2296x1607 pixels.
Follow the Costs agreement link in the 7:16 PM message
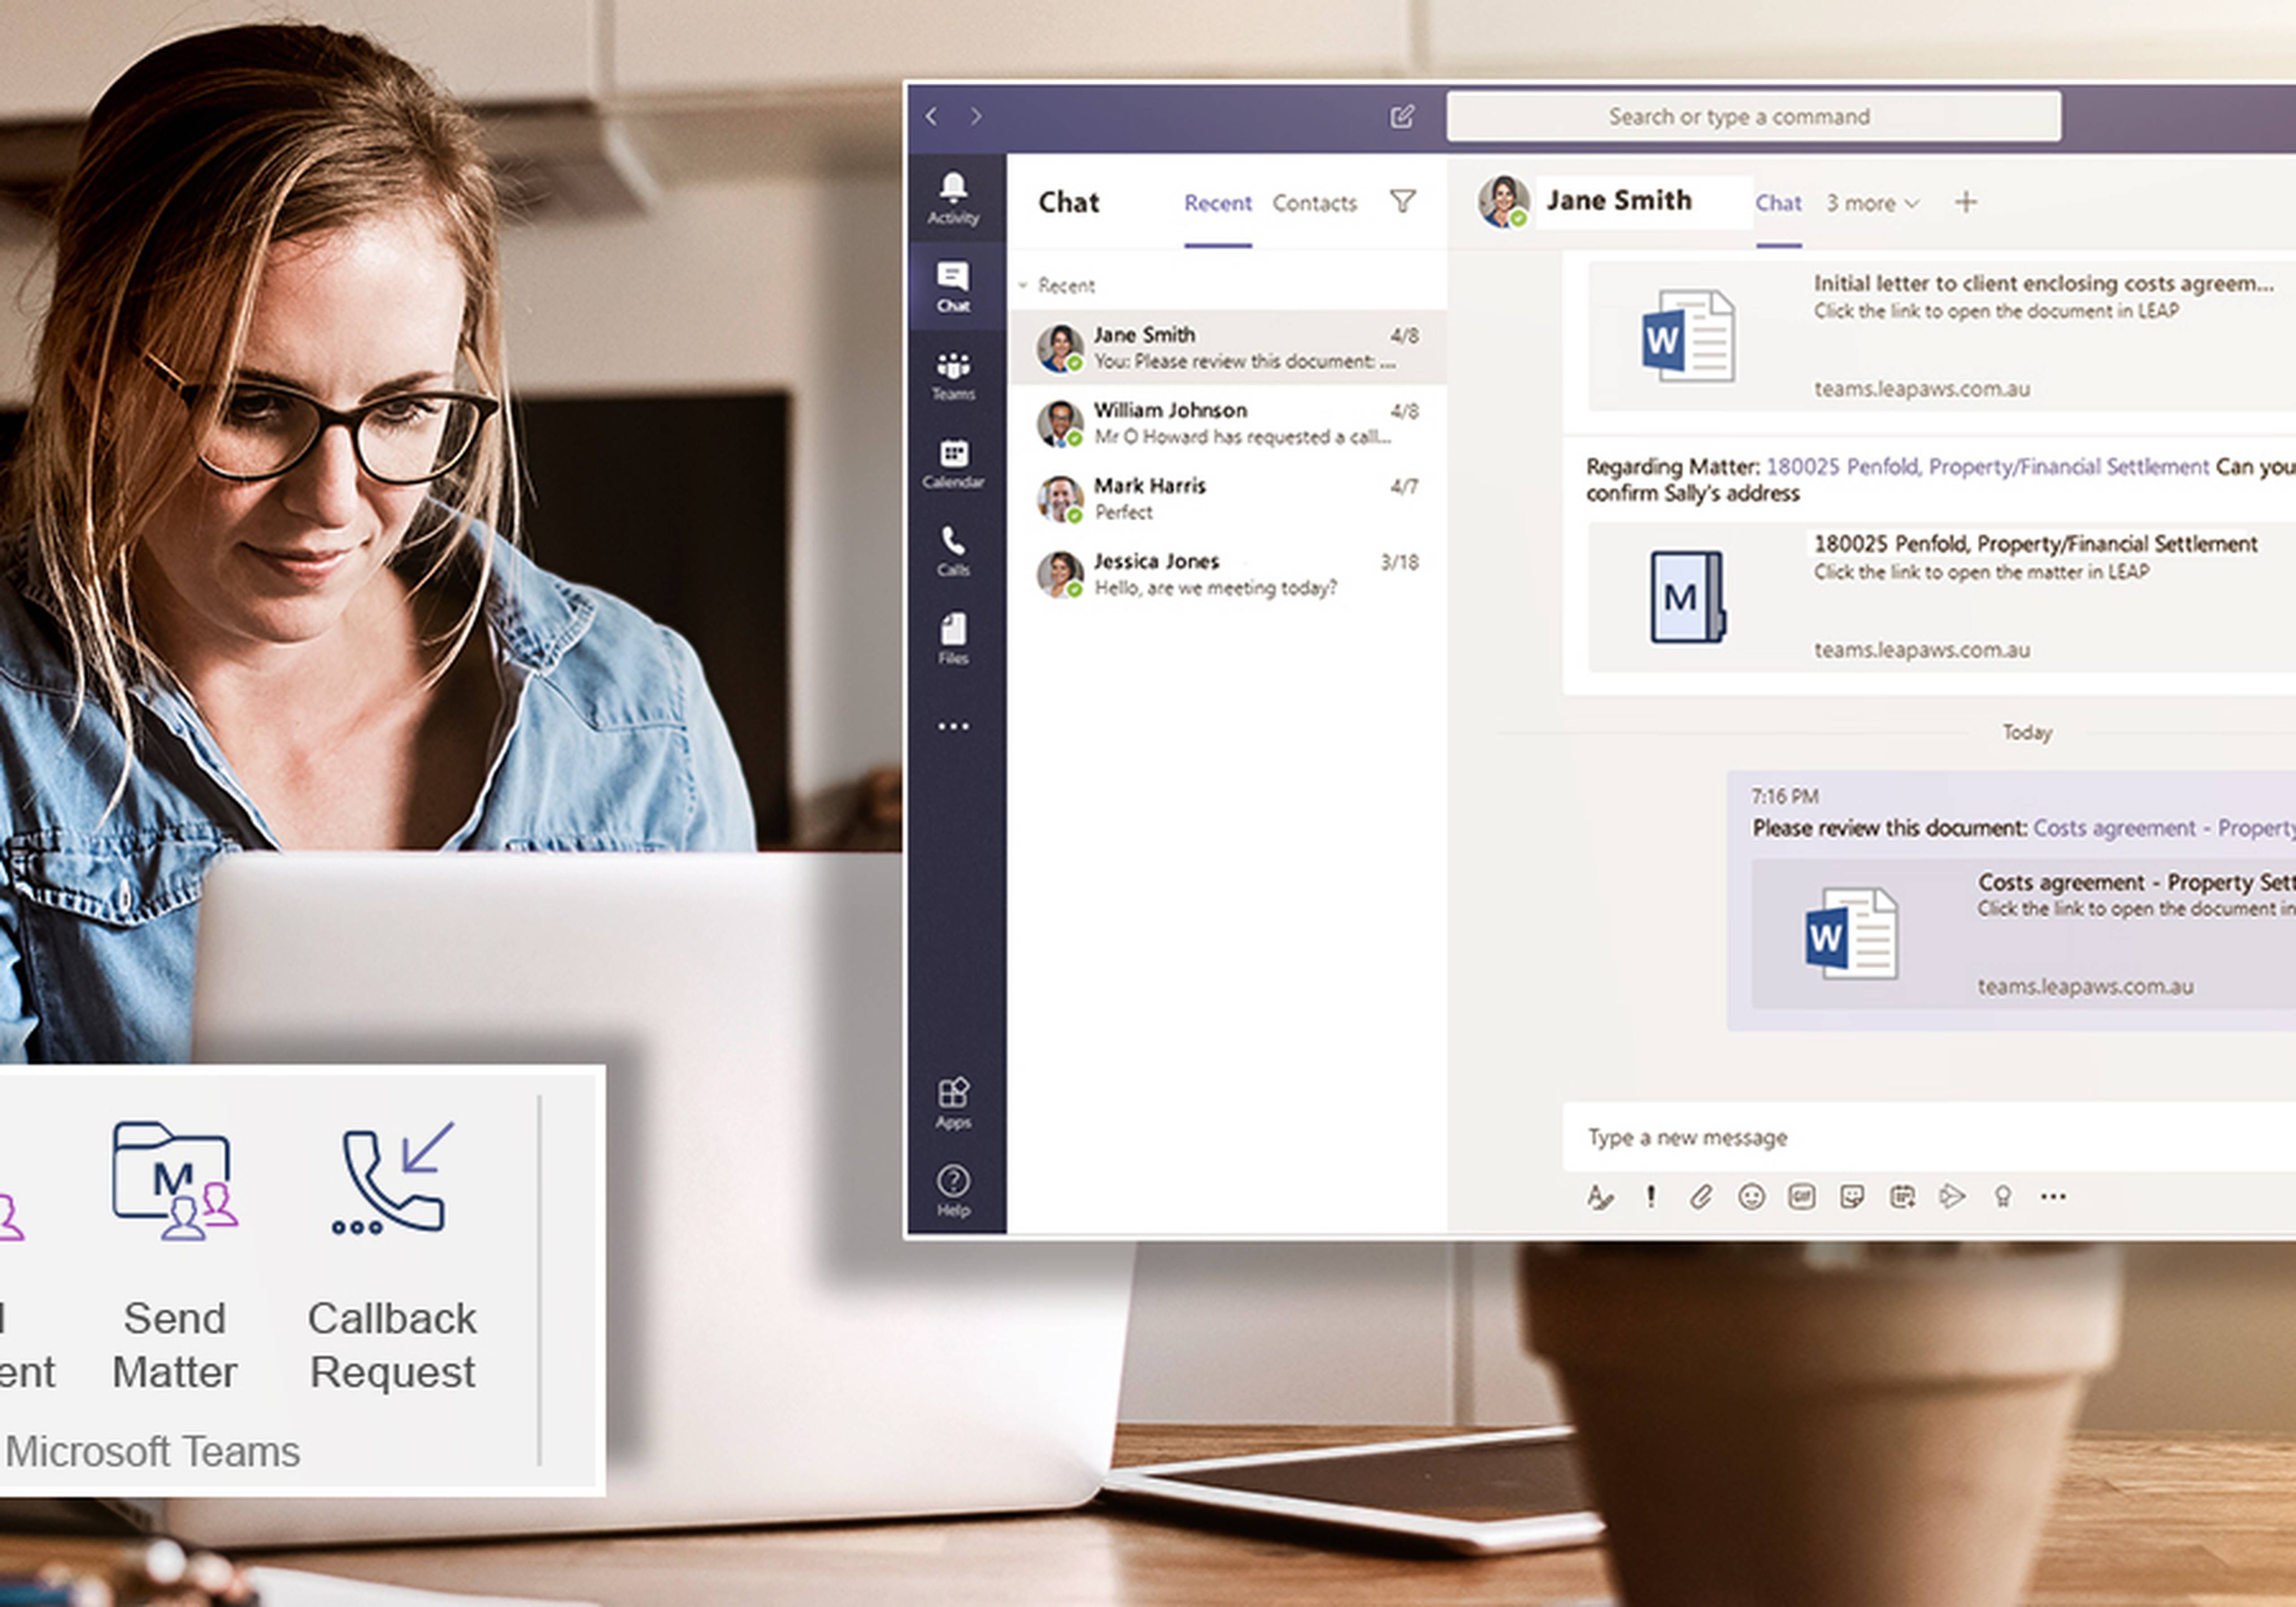(2164, 828)
